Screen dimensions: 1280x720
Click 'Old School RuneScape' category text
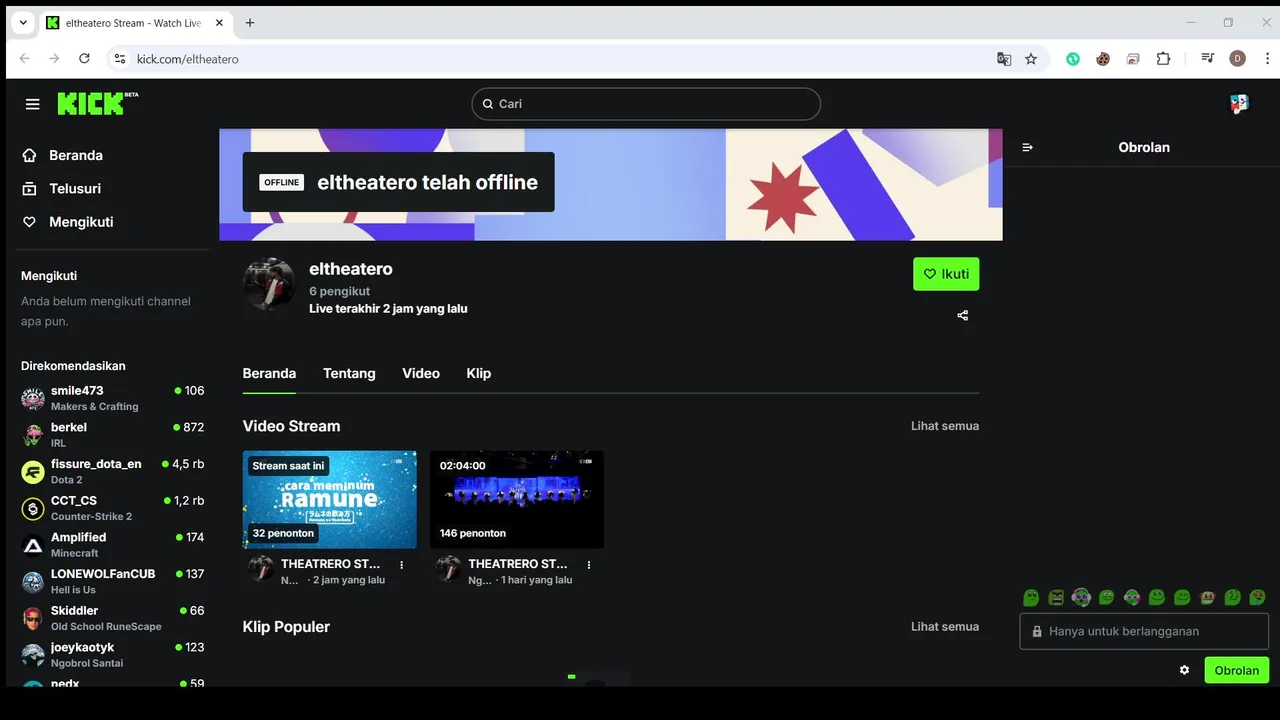pos(106,627)
